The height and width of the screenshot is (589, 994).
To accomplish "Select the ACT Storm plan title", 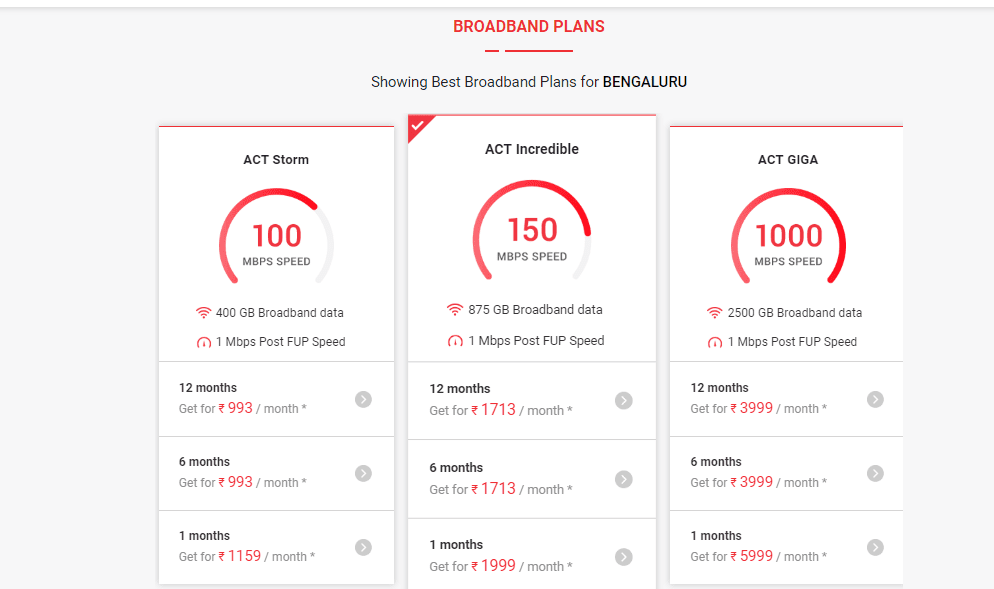I will (276, 159).
